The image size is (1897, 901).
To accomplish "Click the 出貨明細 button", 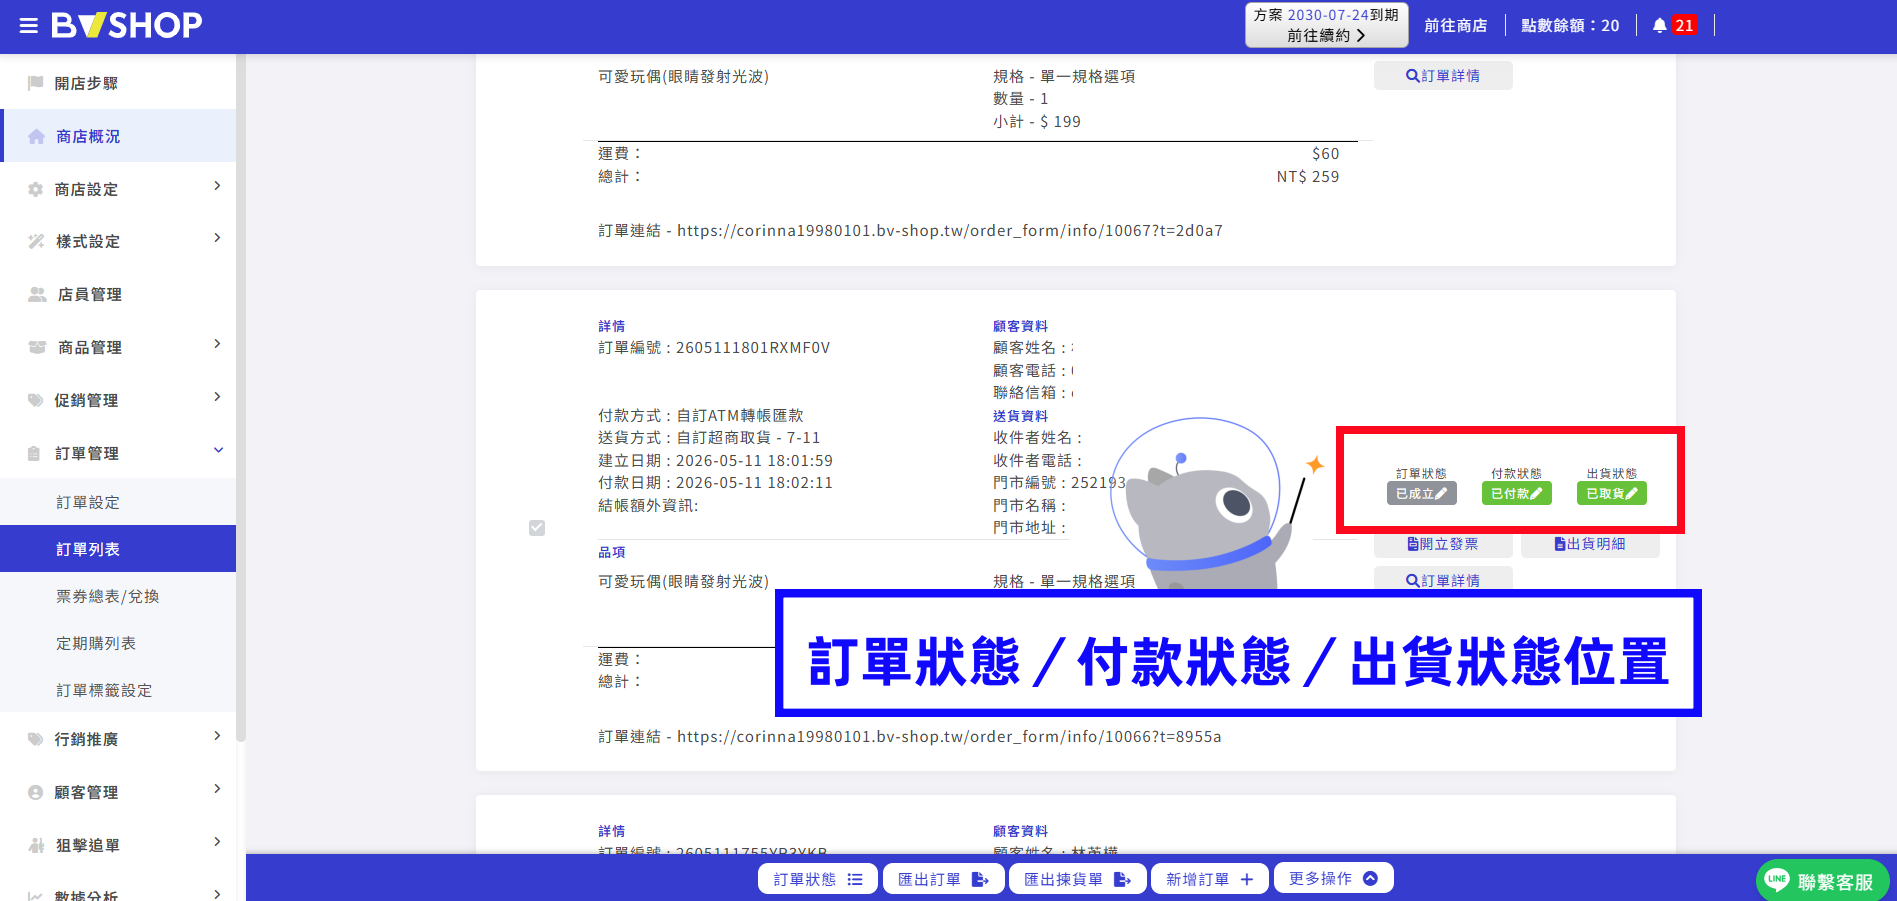I will pos(1590,544).
